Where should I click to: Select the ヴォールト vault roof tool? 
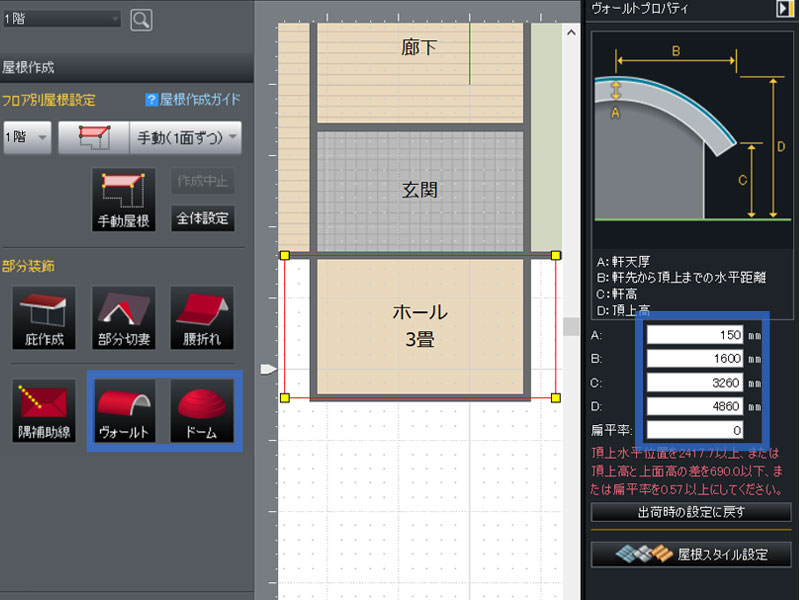pos(123,411)
